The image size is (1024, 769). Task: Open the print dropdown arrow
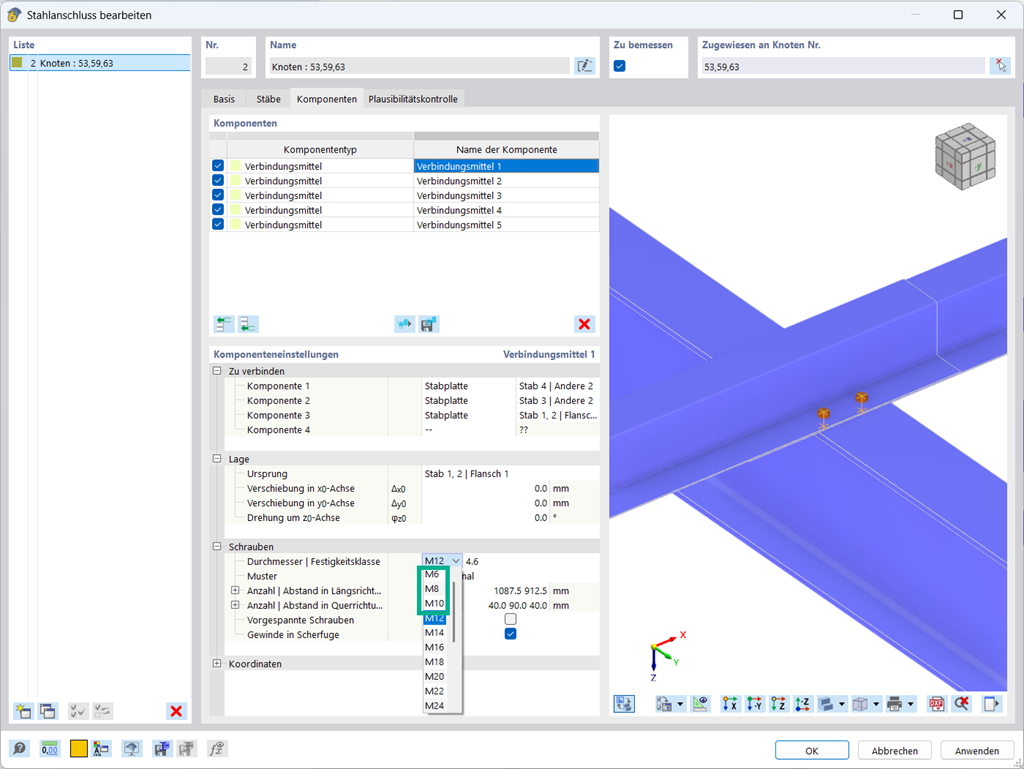pos(911,704)
